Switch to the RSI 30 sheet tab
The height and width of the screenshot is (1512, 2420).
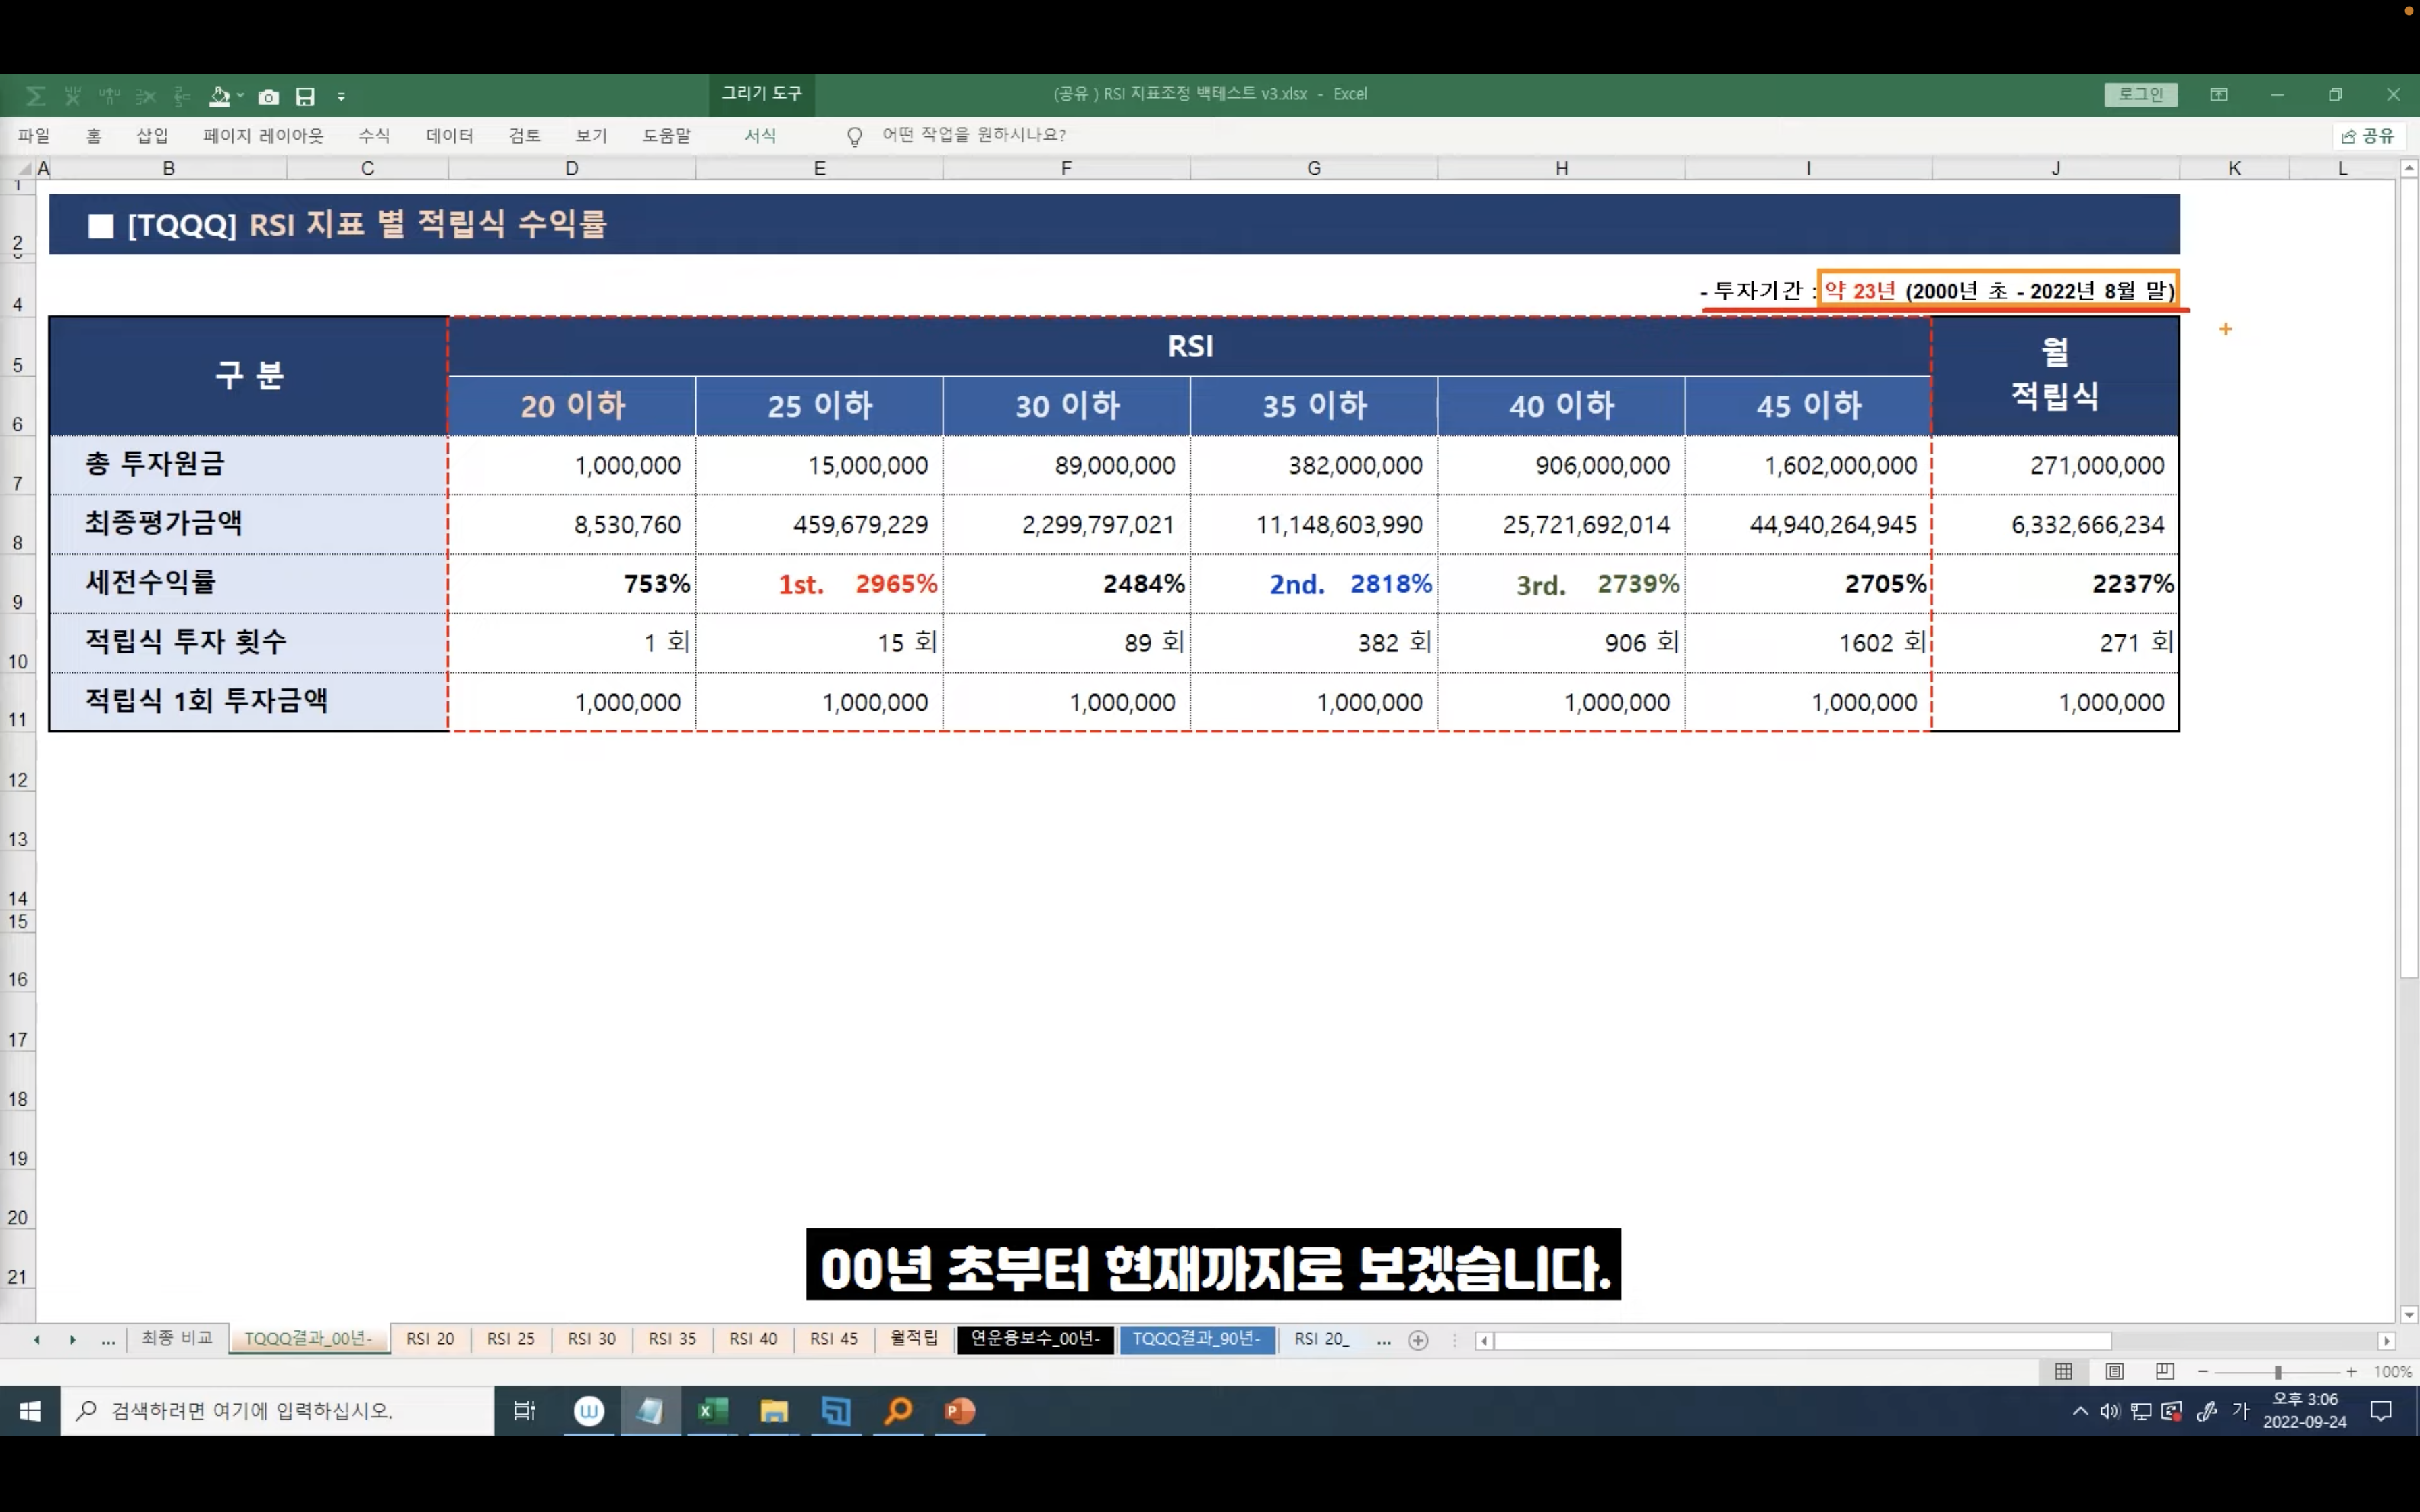click(592, 1339)
